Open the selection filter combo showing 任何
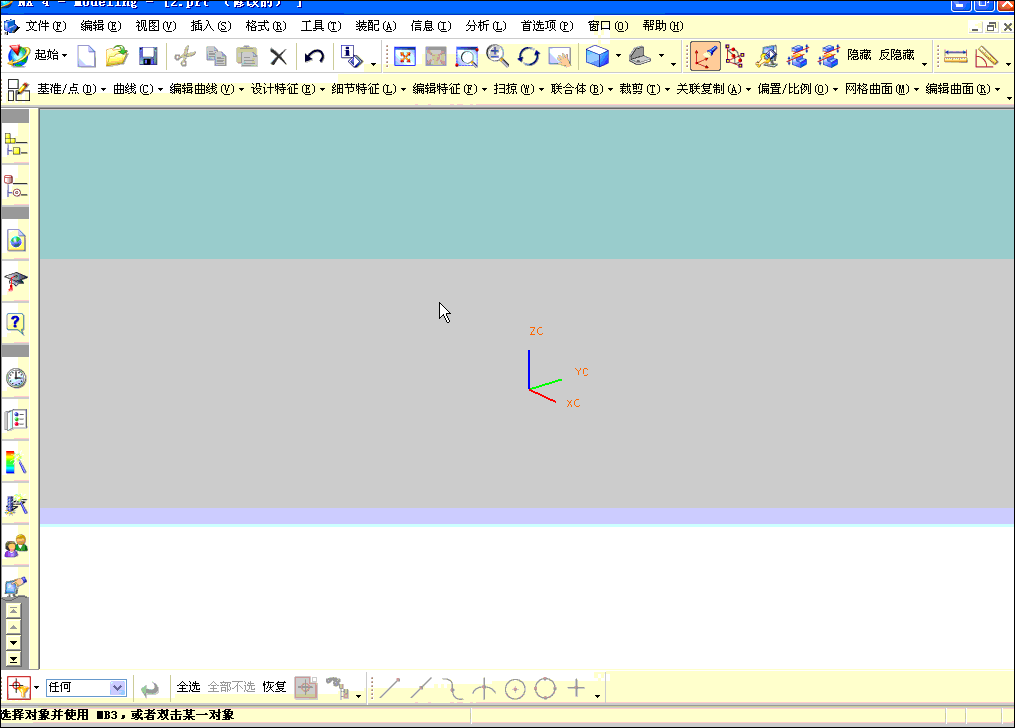 [86, 688]
